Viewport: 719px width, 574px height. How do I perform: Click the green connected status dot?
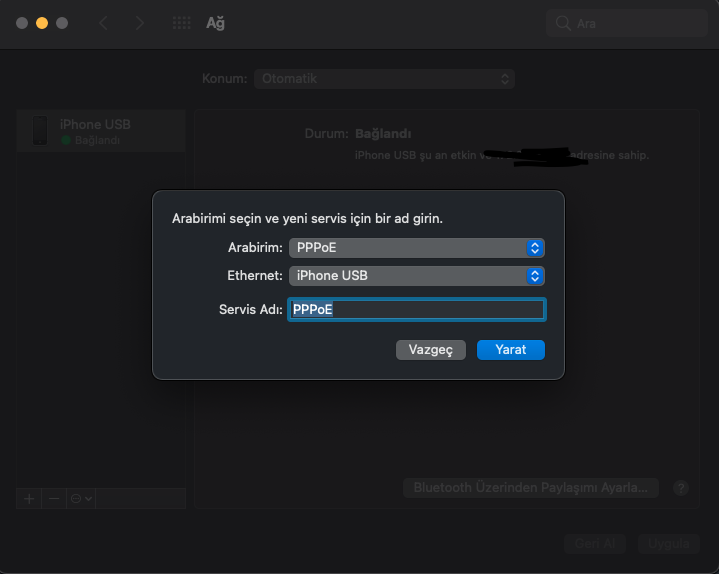pos(66,140)
